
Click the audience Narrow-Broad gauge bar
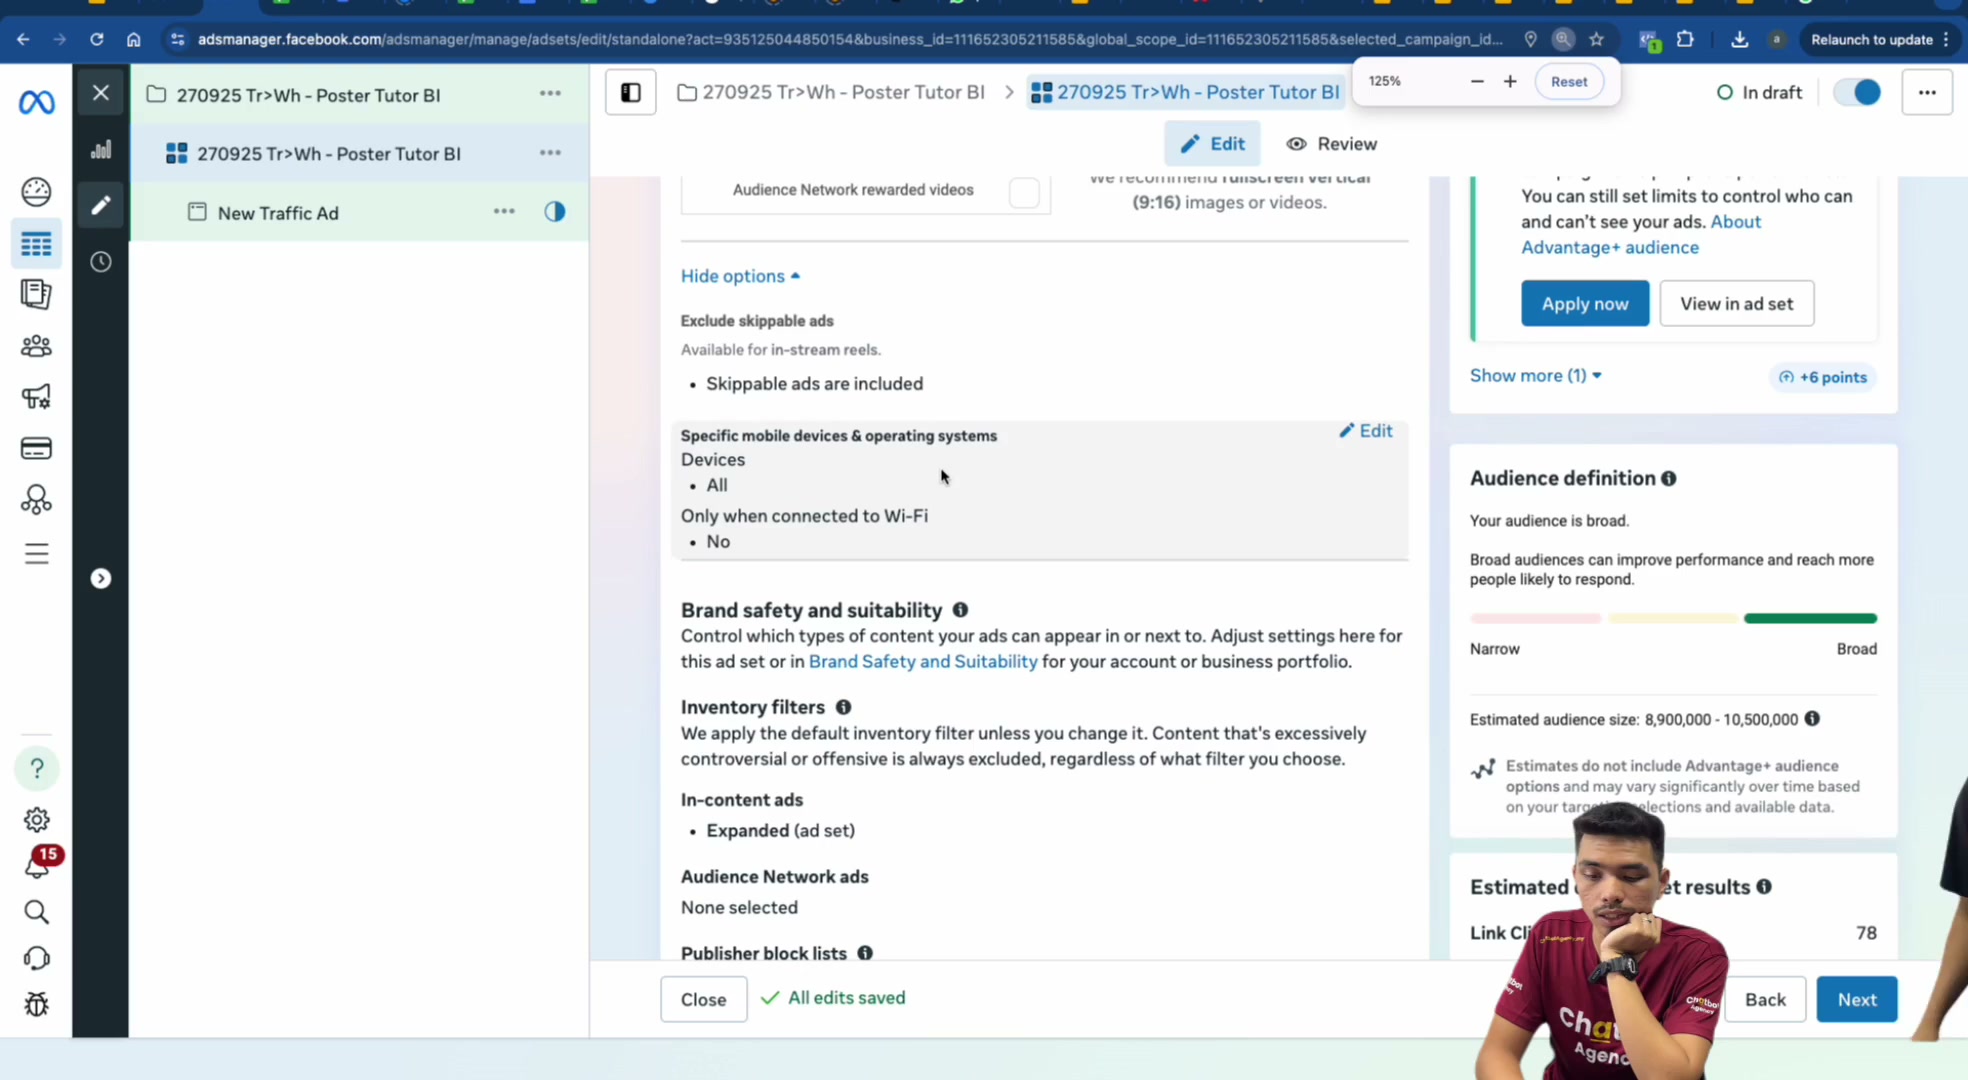click(1673, 619)
